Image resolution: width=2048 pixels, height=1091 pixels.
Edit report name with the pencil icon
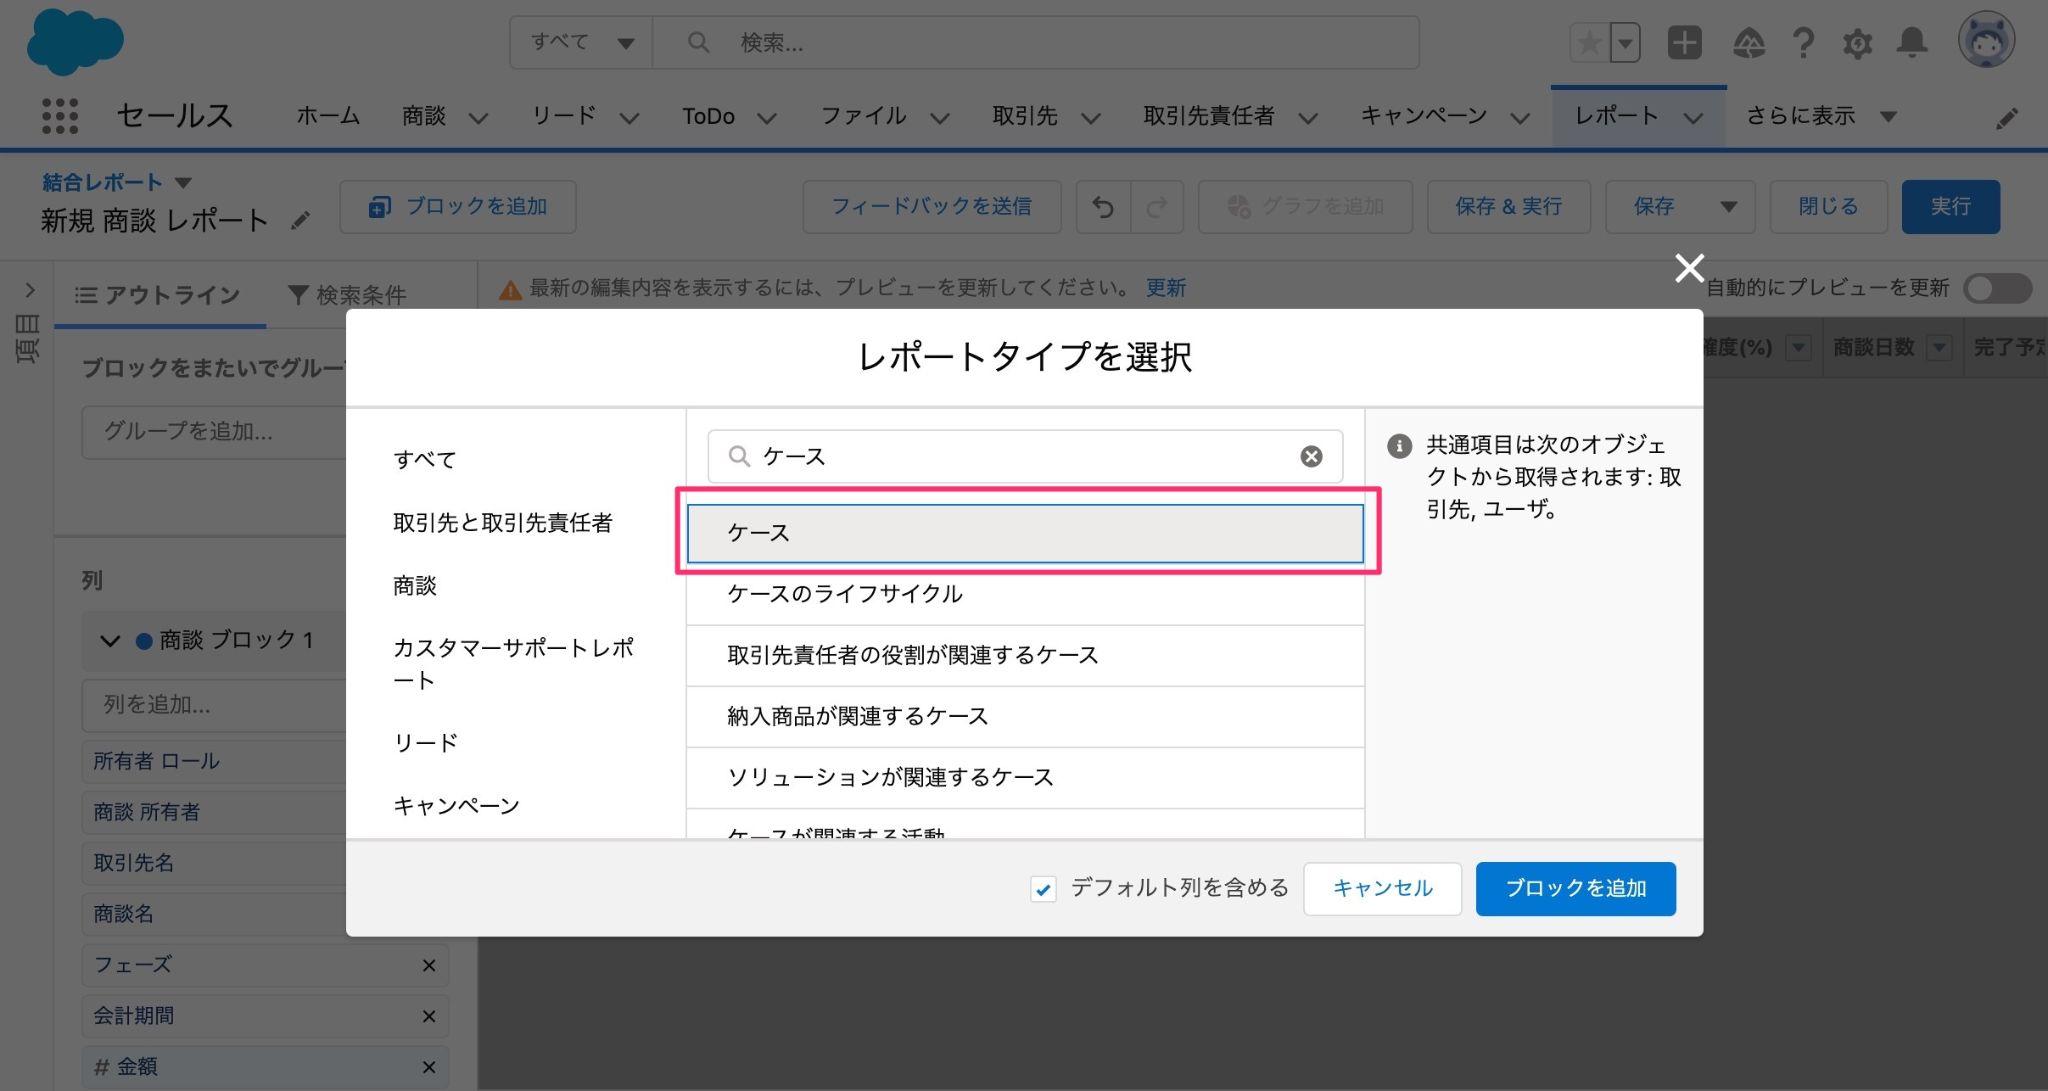300,221
